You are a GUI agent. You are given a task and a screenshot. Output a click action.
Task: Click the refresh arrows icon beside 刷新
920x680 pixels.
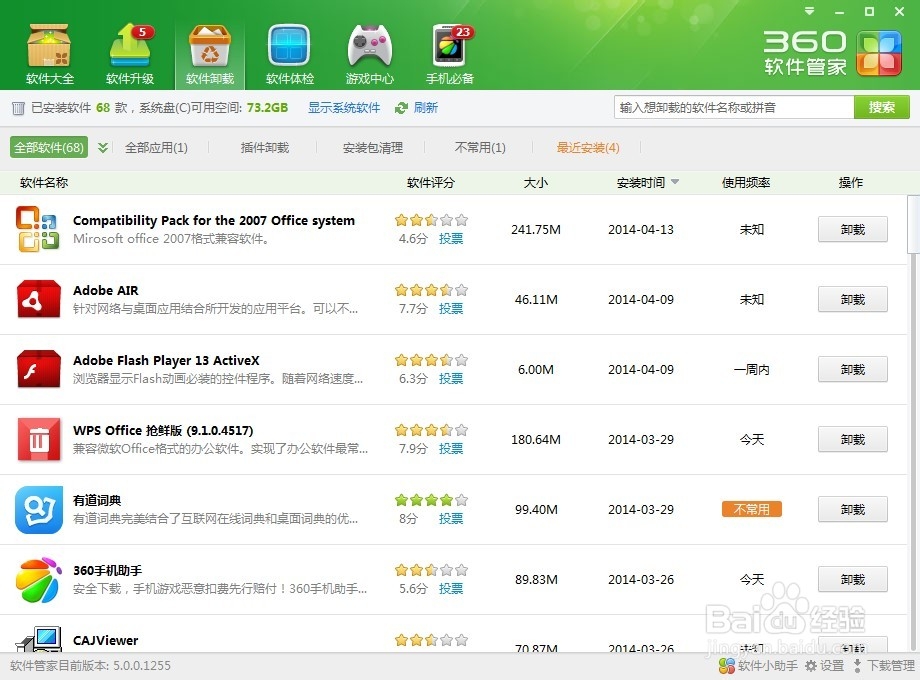click(401, 108)
